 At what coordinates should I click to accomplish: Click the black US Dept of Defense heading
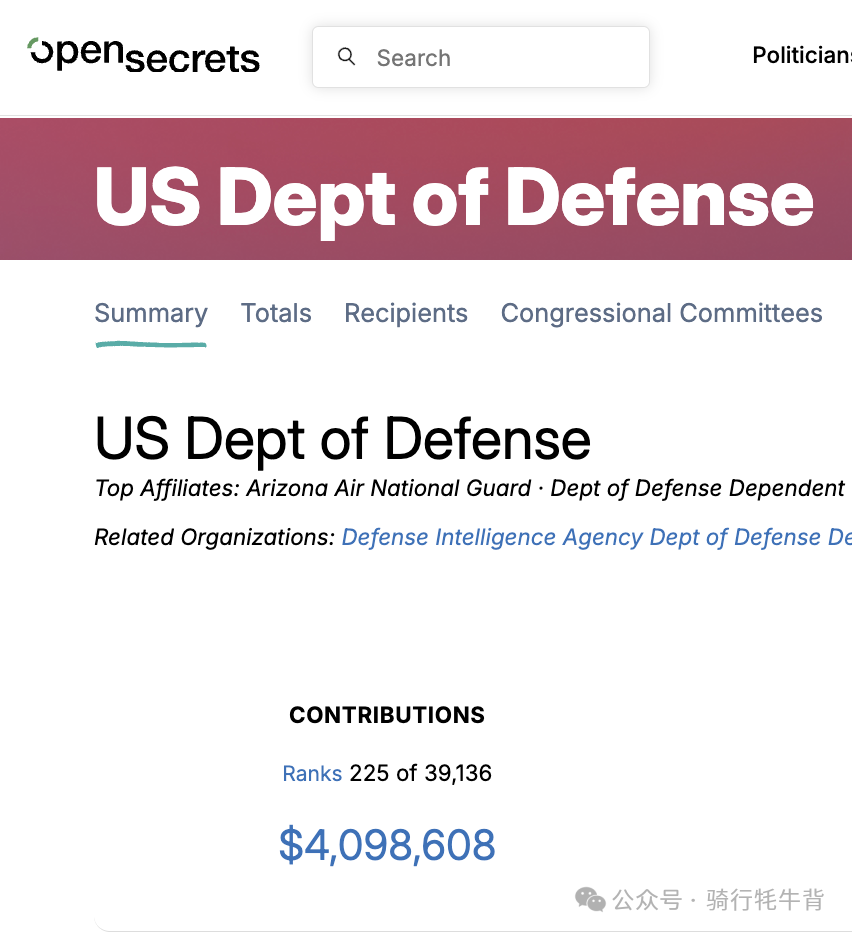(x=343, y=440)
